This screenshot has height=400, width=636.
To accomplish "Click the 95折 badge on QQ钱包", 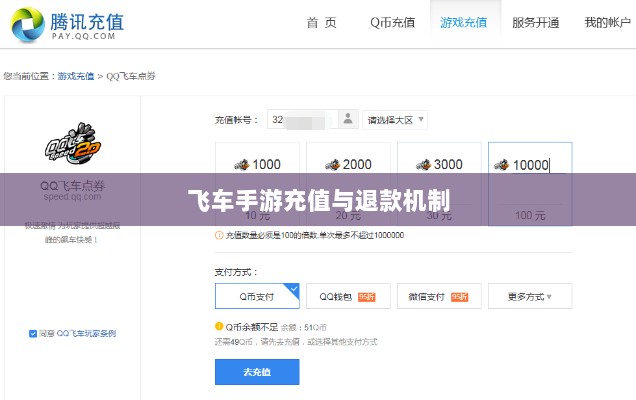I will (x=367, y=297).
